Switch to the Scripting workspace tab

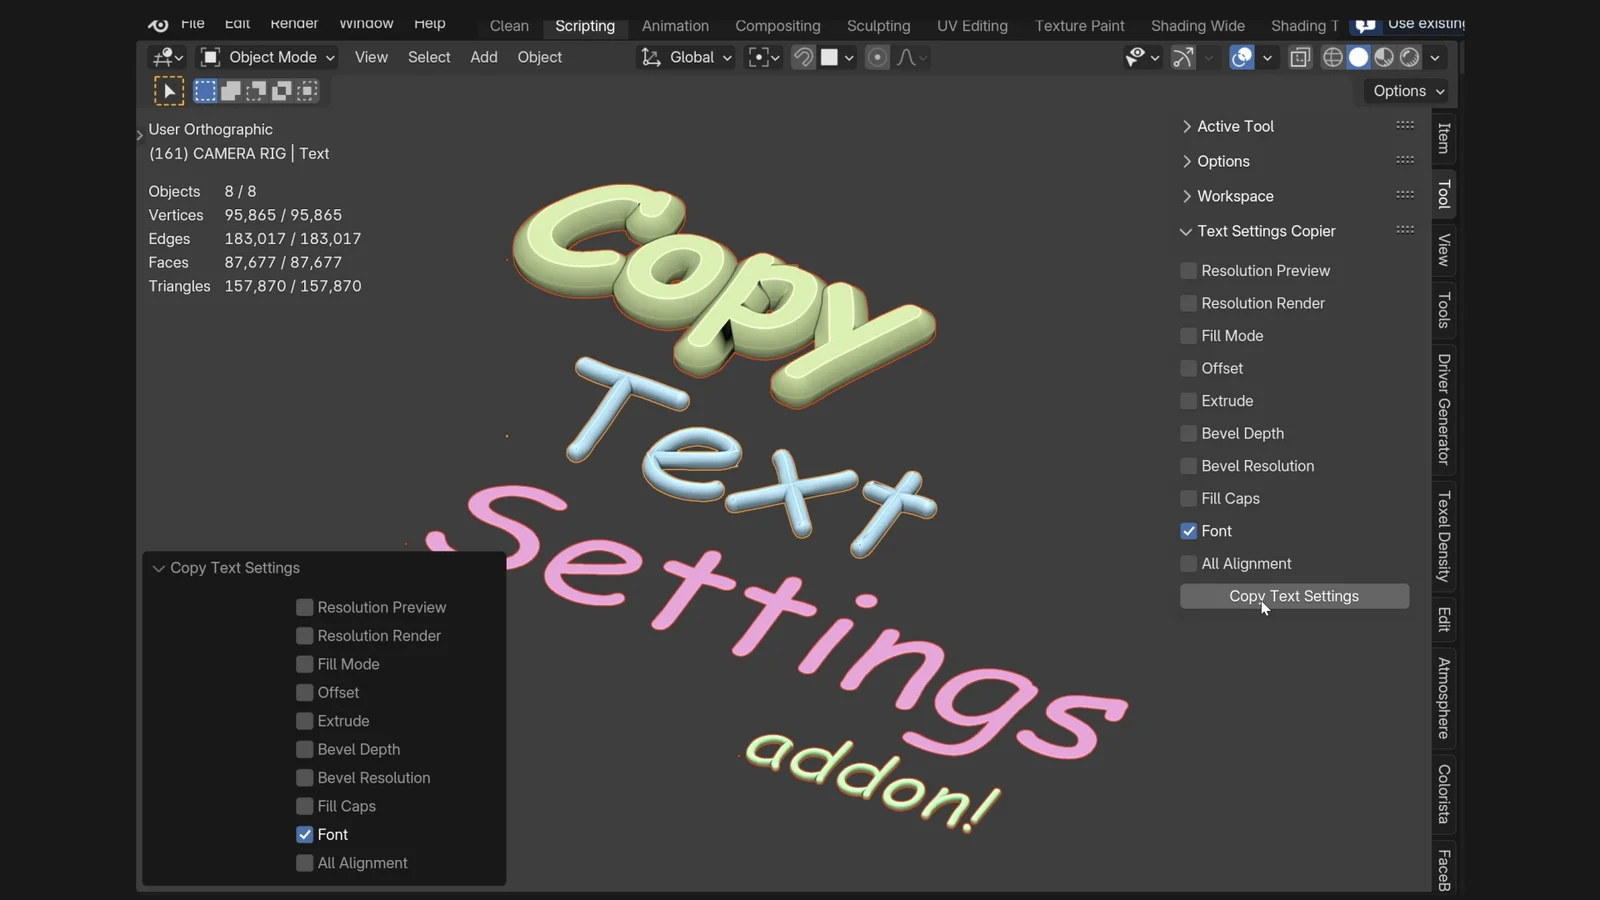point(584,26)
